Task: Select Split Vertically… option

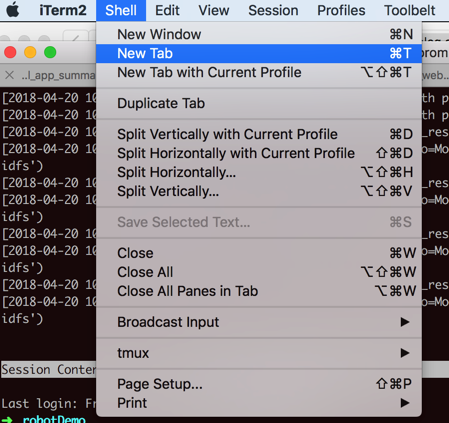Action: (259, 191)
